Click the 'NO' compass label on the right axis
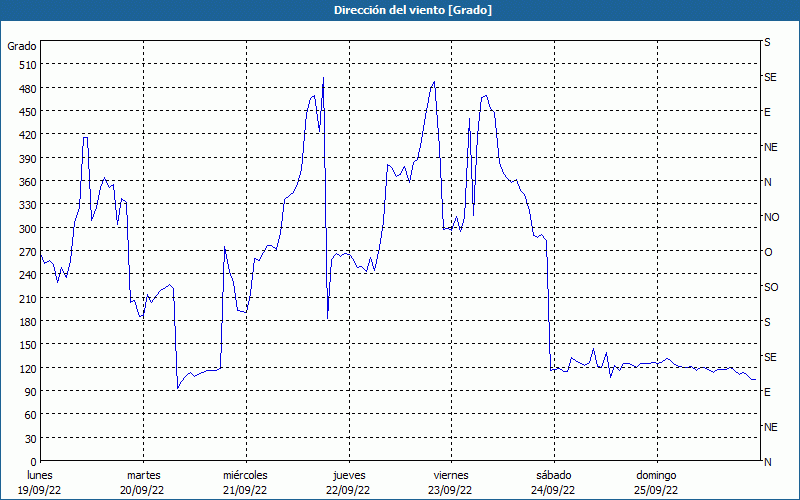Screen dimensions: 800x500 tap(771, 217)
